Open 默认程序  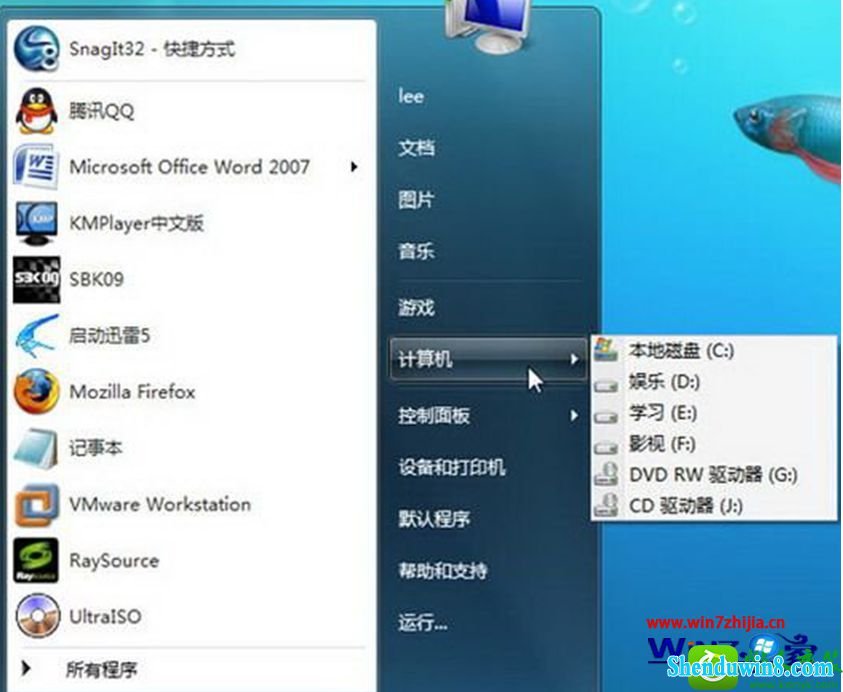434,519
